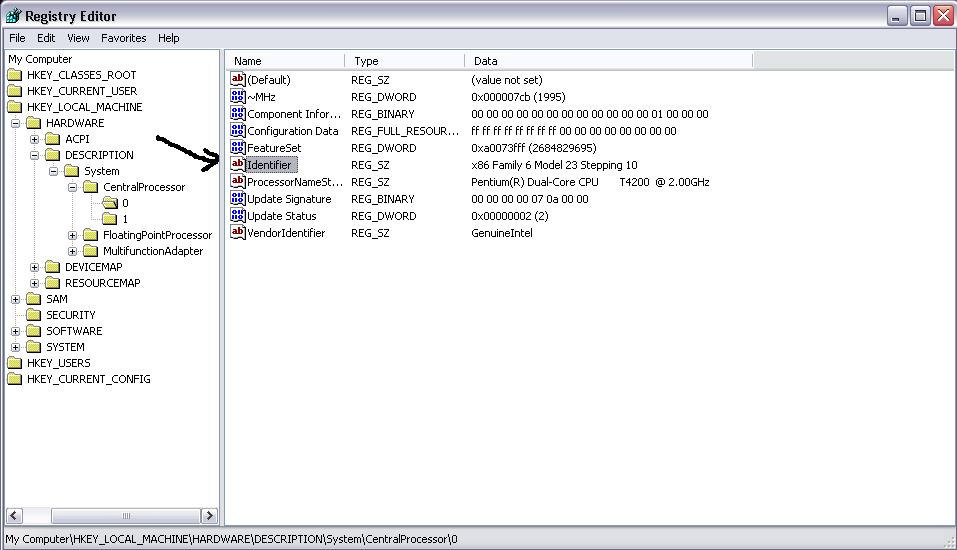The image size is (957, 550).
Task: Click the folder icon beside HKEY_CURRENT_CONFIG
Action: tap(15, 378)
